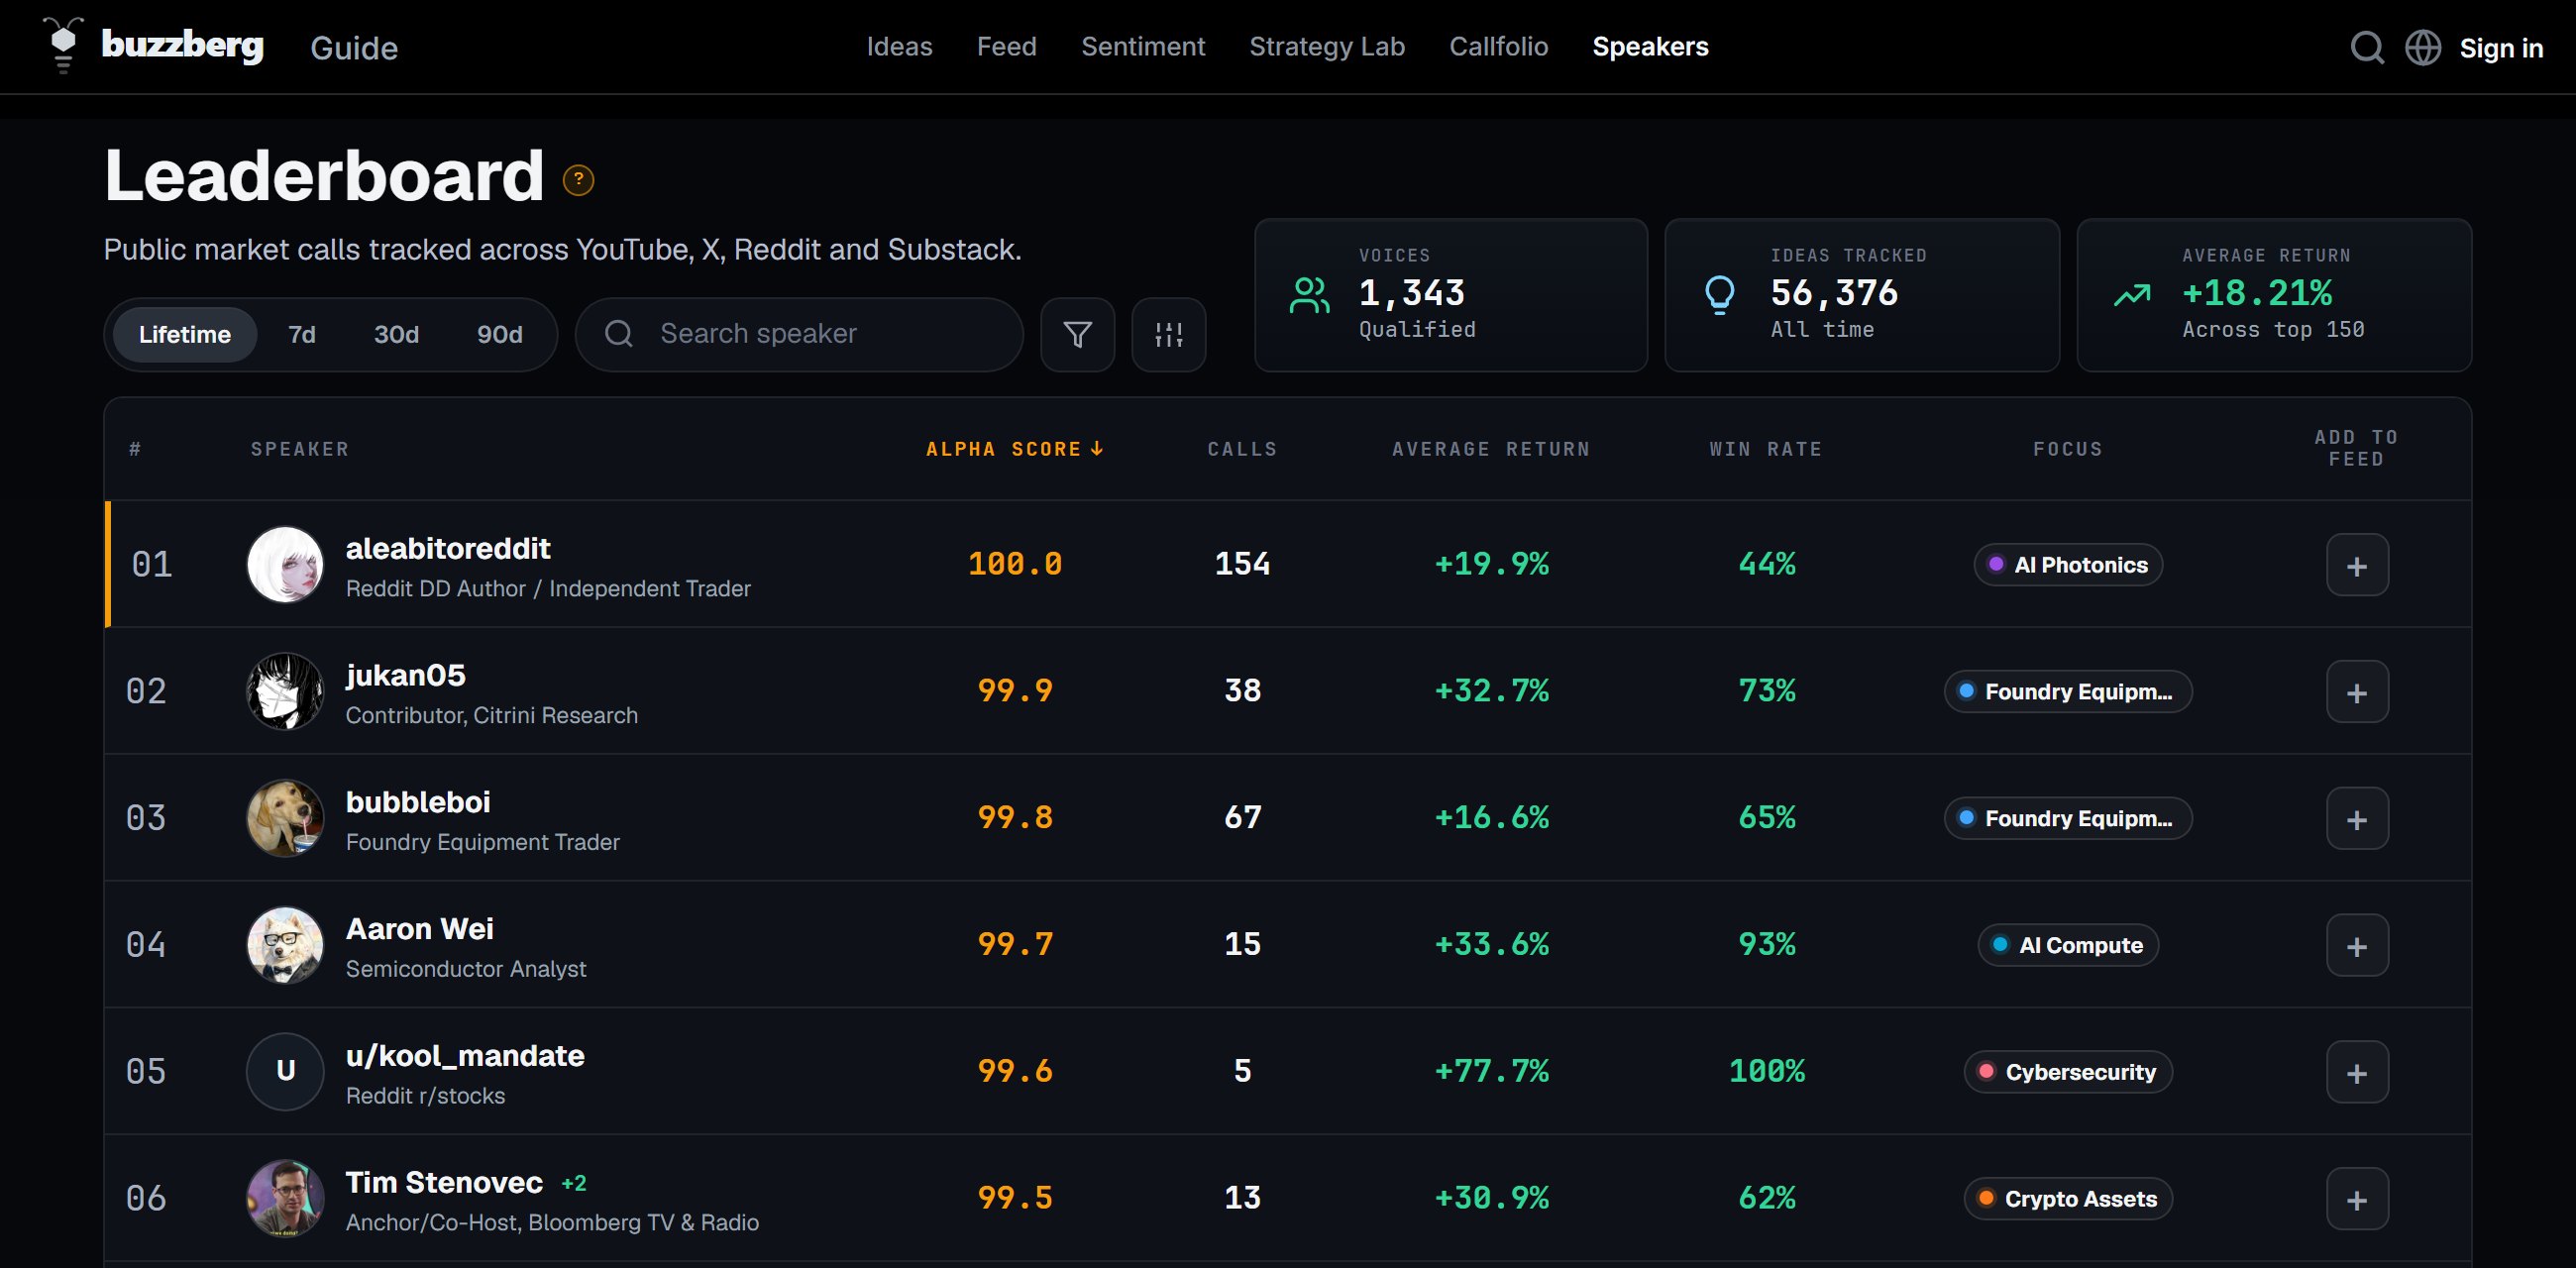2576x1268 pixels.
Task: Open the sliders settings button
Action: pyautogui.click(x=1168, y=334)
